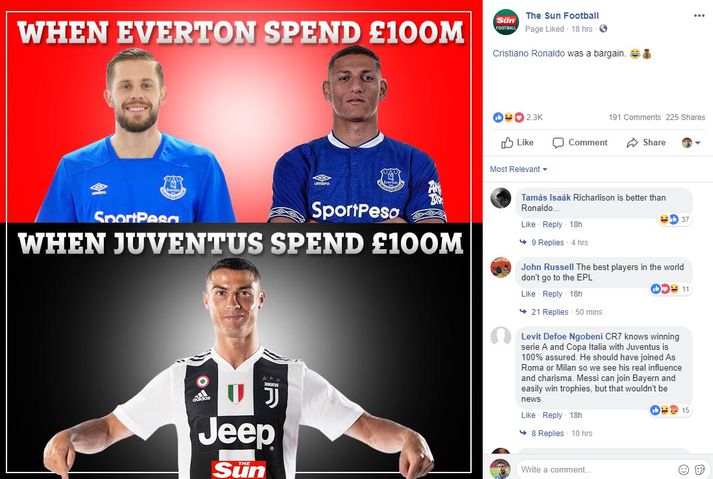Open the three-dot post options menu

tap(699, 15)
